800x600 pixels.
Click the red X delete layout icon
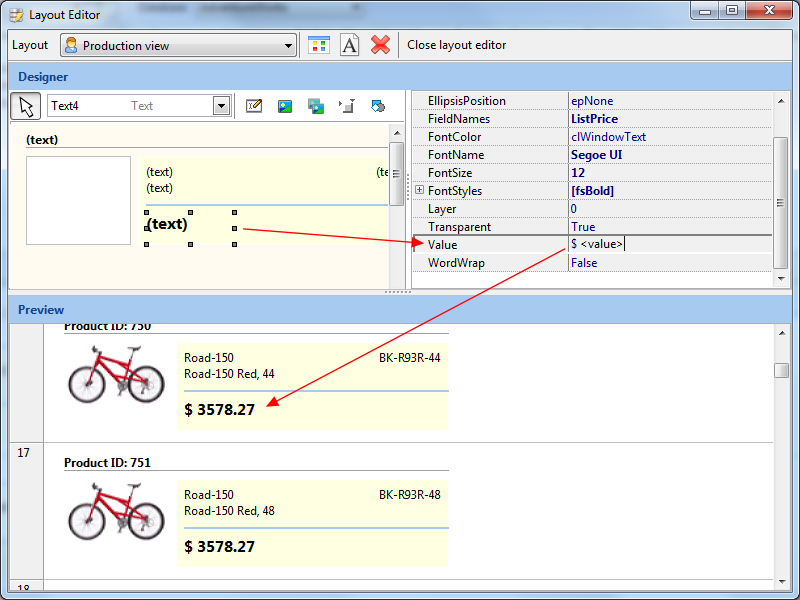coord(380,45)
